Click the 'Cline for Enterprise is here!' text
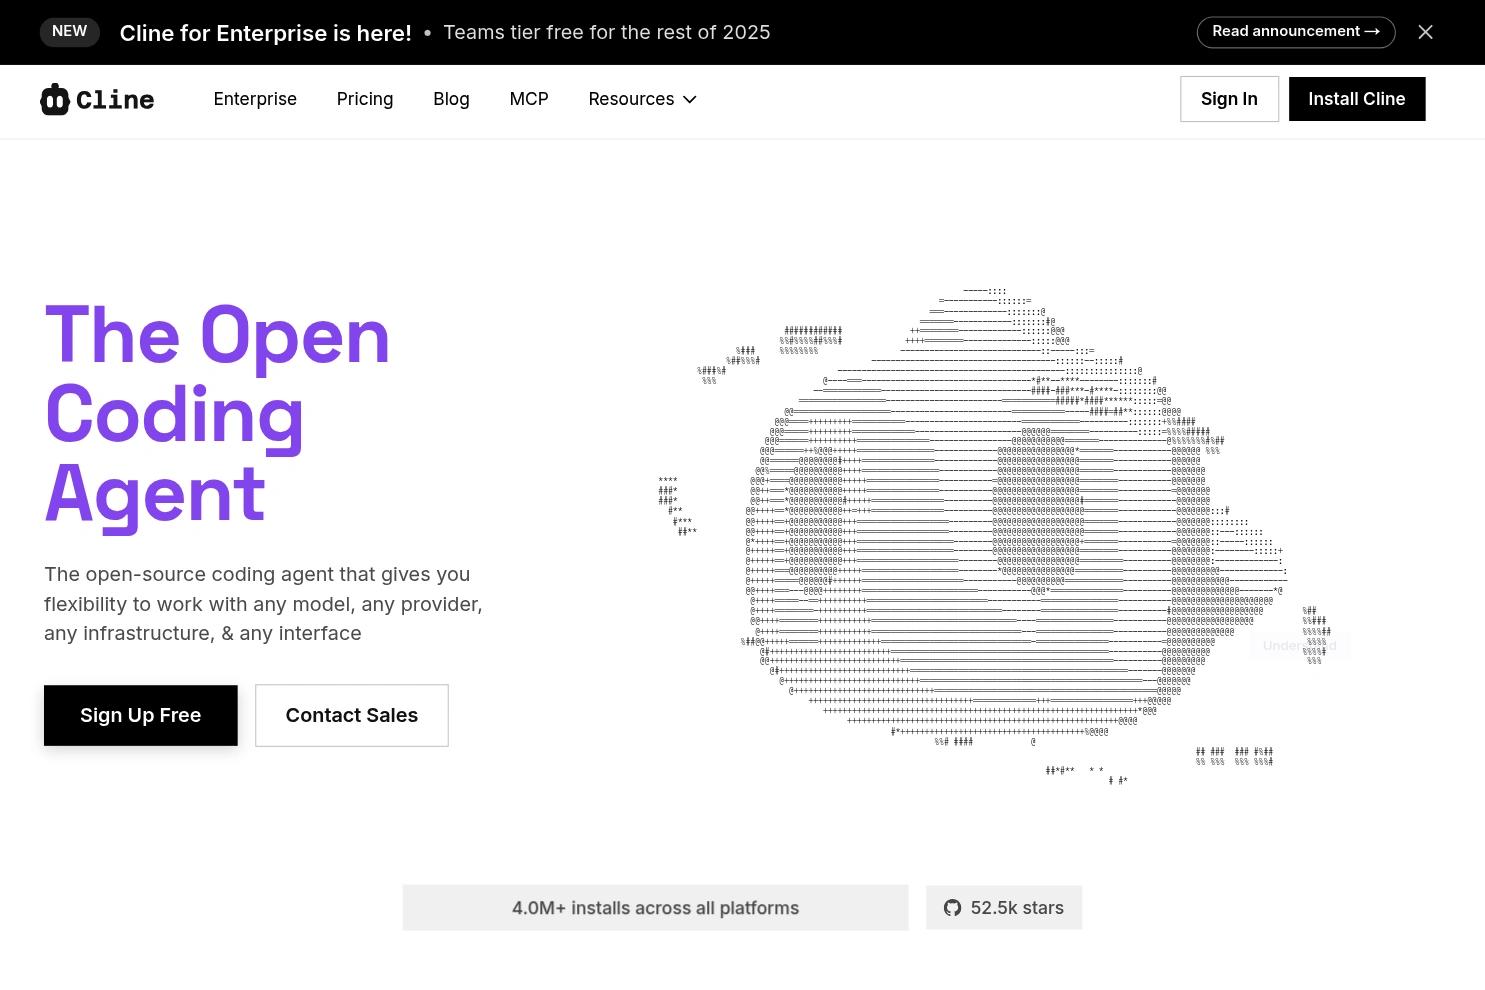The width and height of the screenshot is (1485, 990). [266, 33]
